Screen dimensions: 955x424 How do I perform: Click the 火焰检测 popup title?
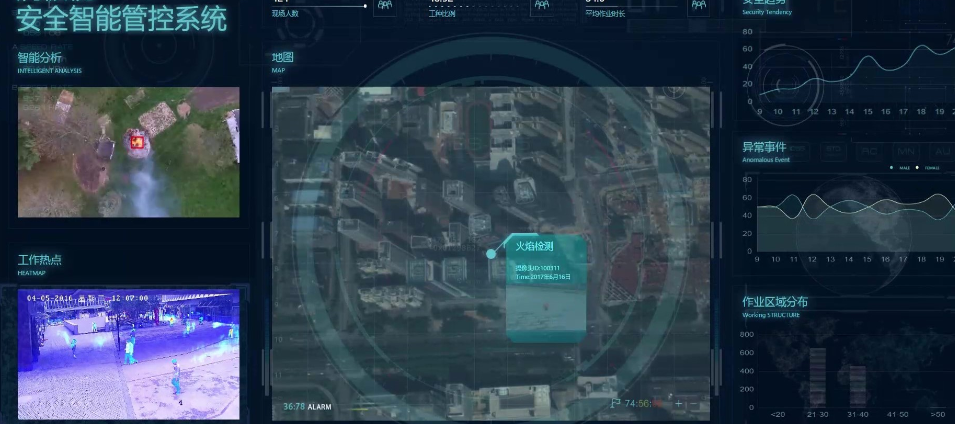534,246
